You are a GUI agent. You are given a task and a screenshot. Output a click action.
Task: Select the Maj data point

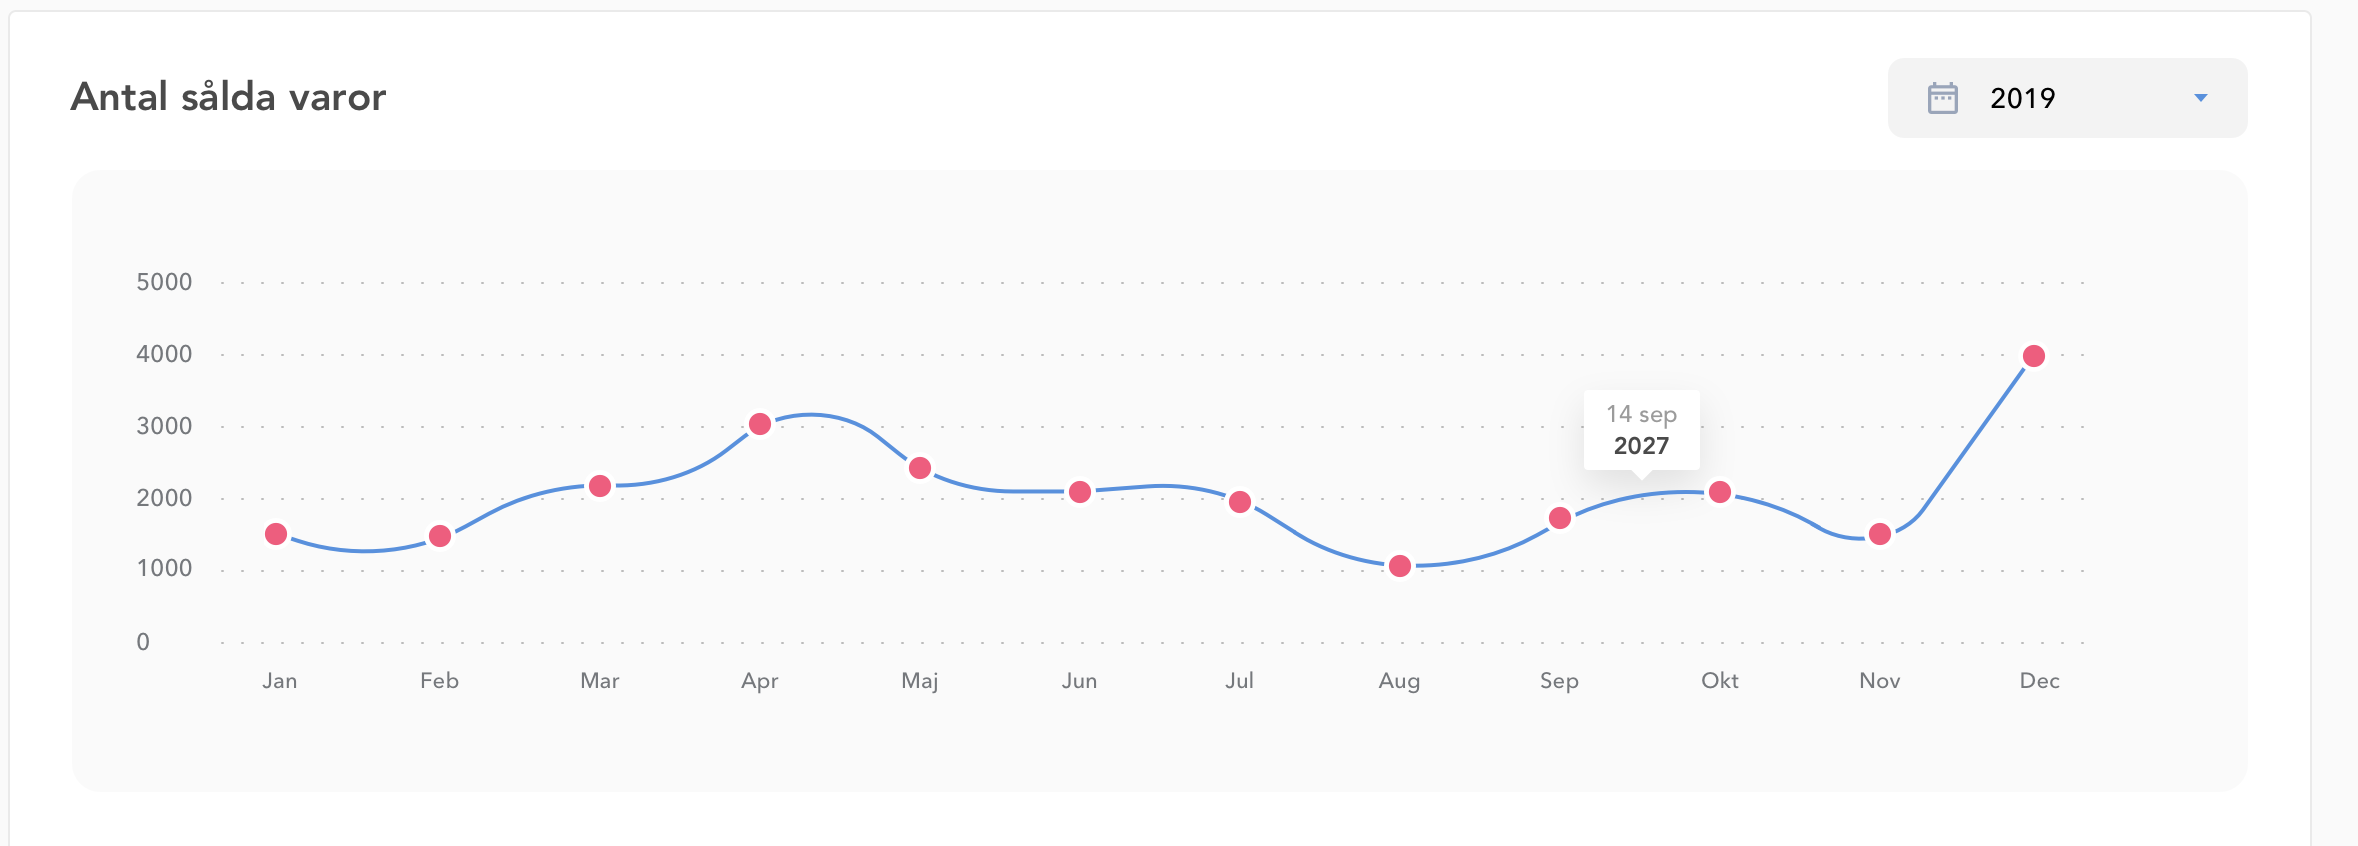coord(920,468)
